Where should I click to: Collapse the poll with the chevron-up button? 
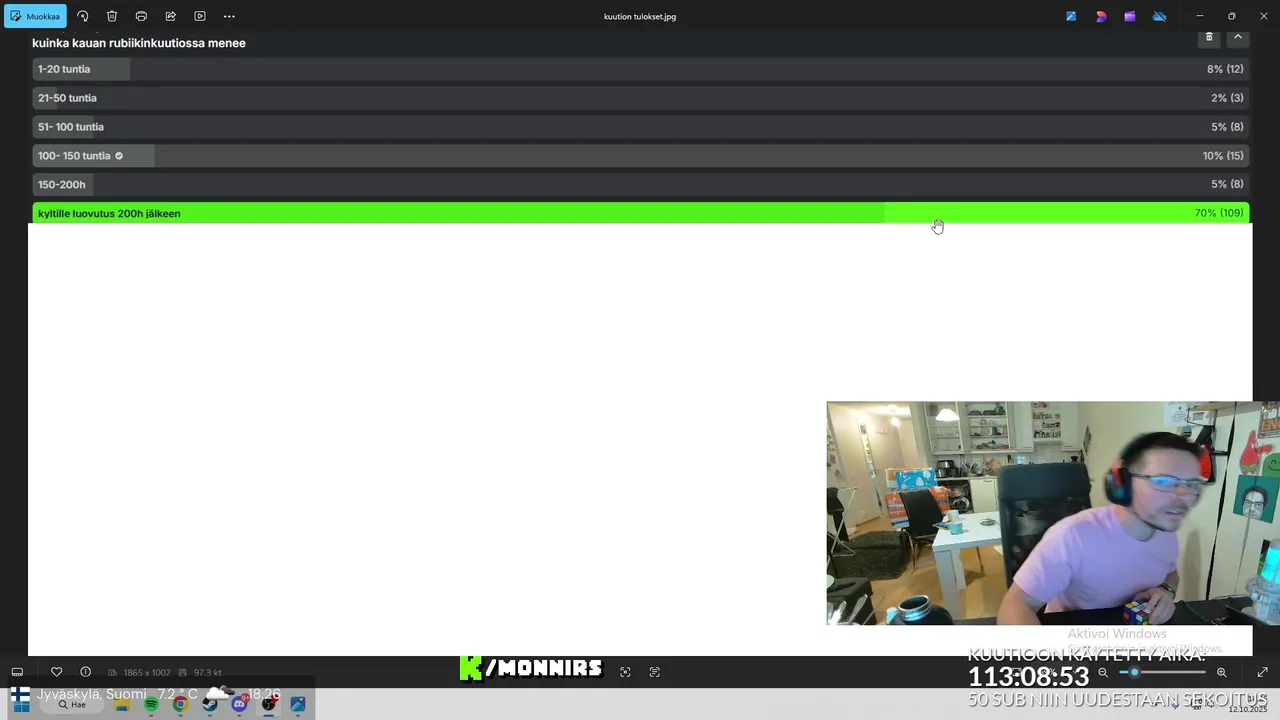[1238, 37]
